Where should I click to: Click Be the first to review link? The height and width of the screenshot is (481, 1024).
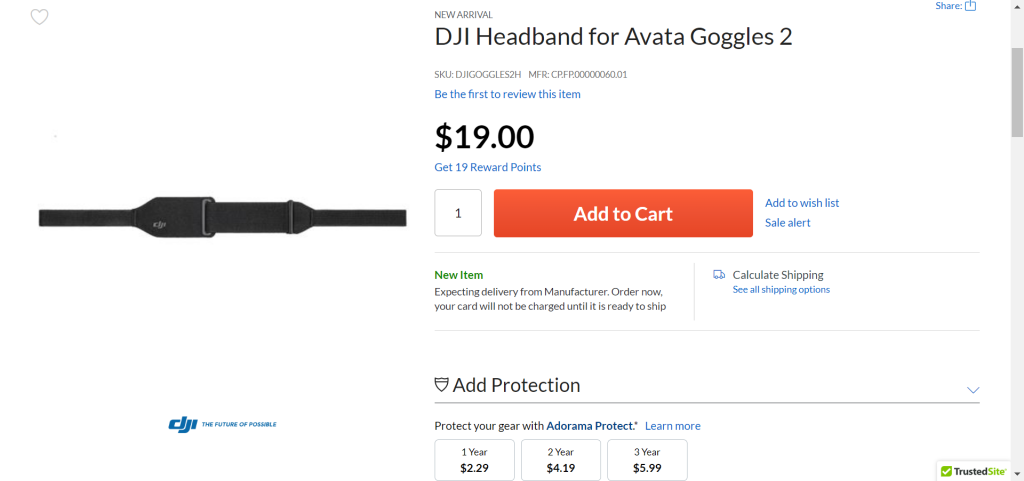pyautogui.click(x=507, y=94)
